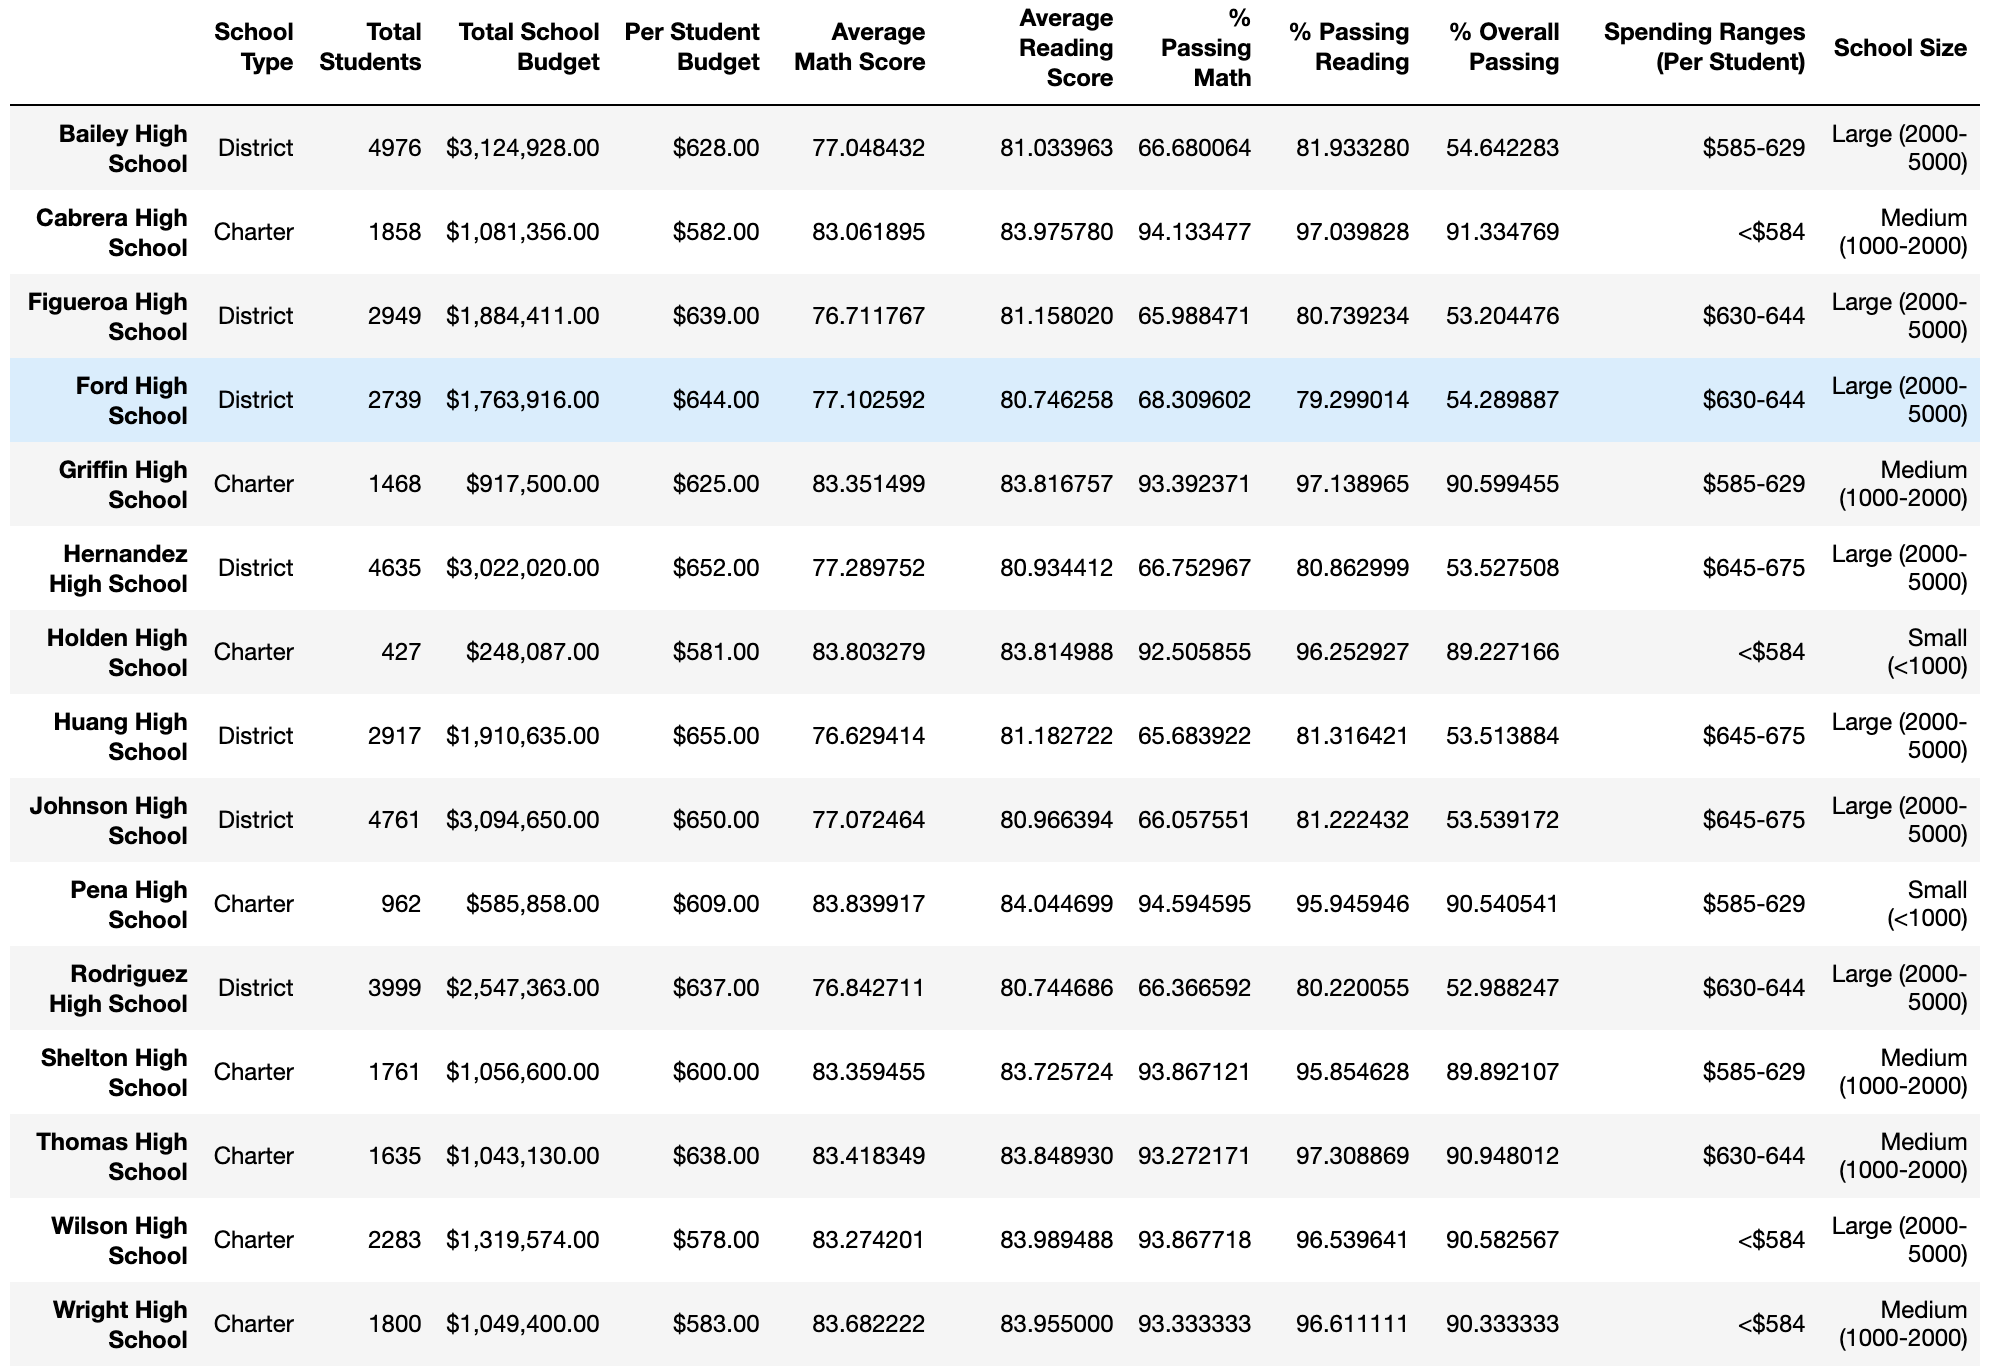
Task: Click the Average Math Score header
Action: [x=860, y=46]
